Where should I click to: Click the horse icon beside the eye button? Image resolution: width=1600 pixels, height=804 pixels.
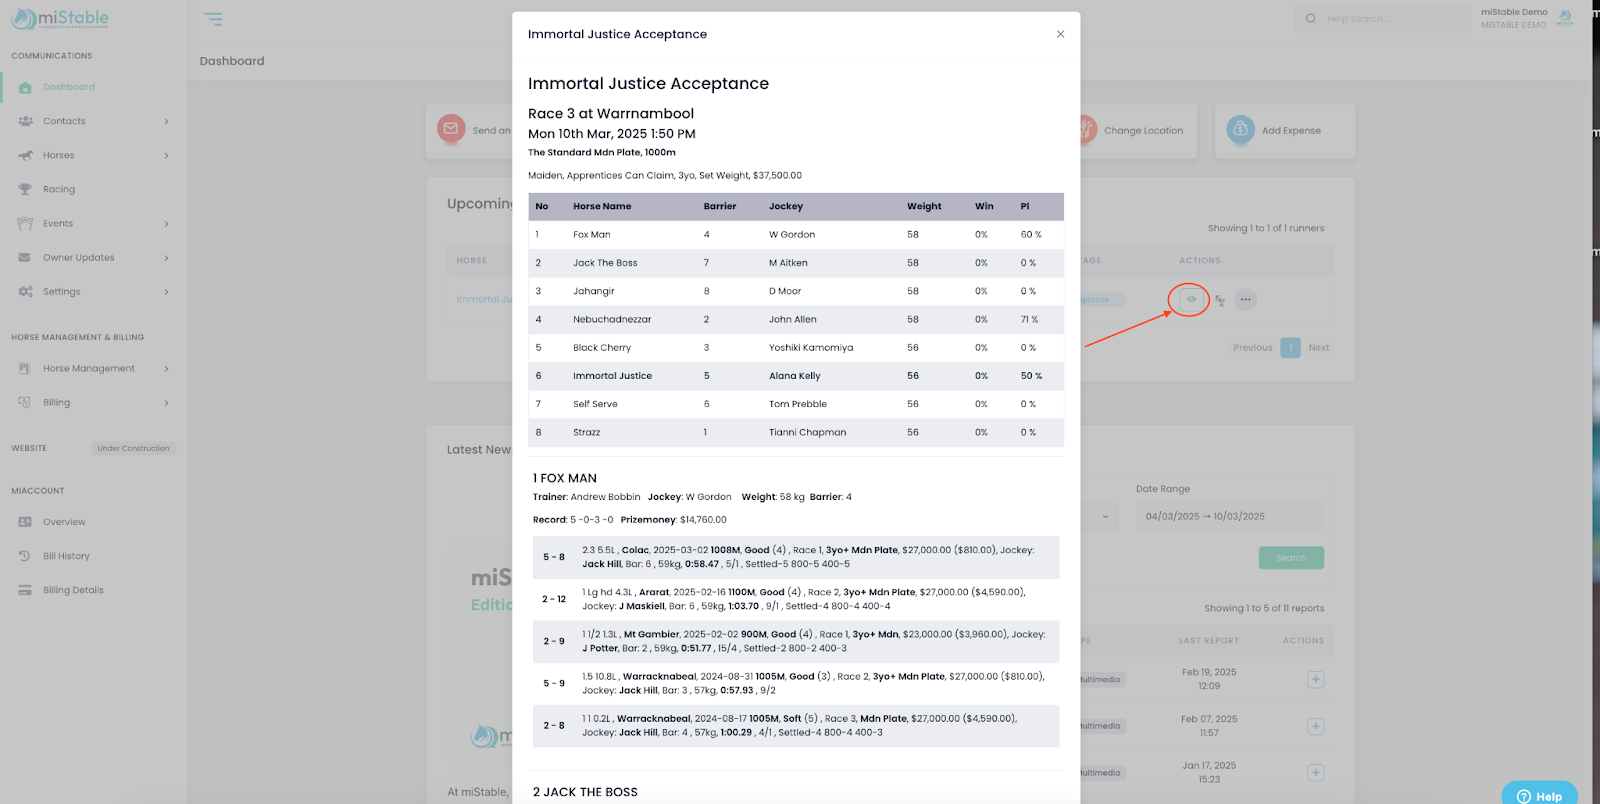1219,300
